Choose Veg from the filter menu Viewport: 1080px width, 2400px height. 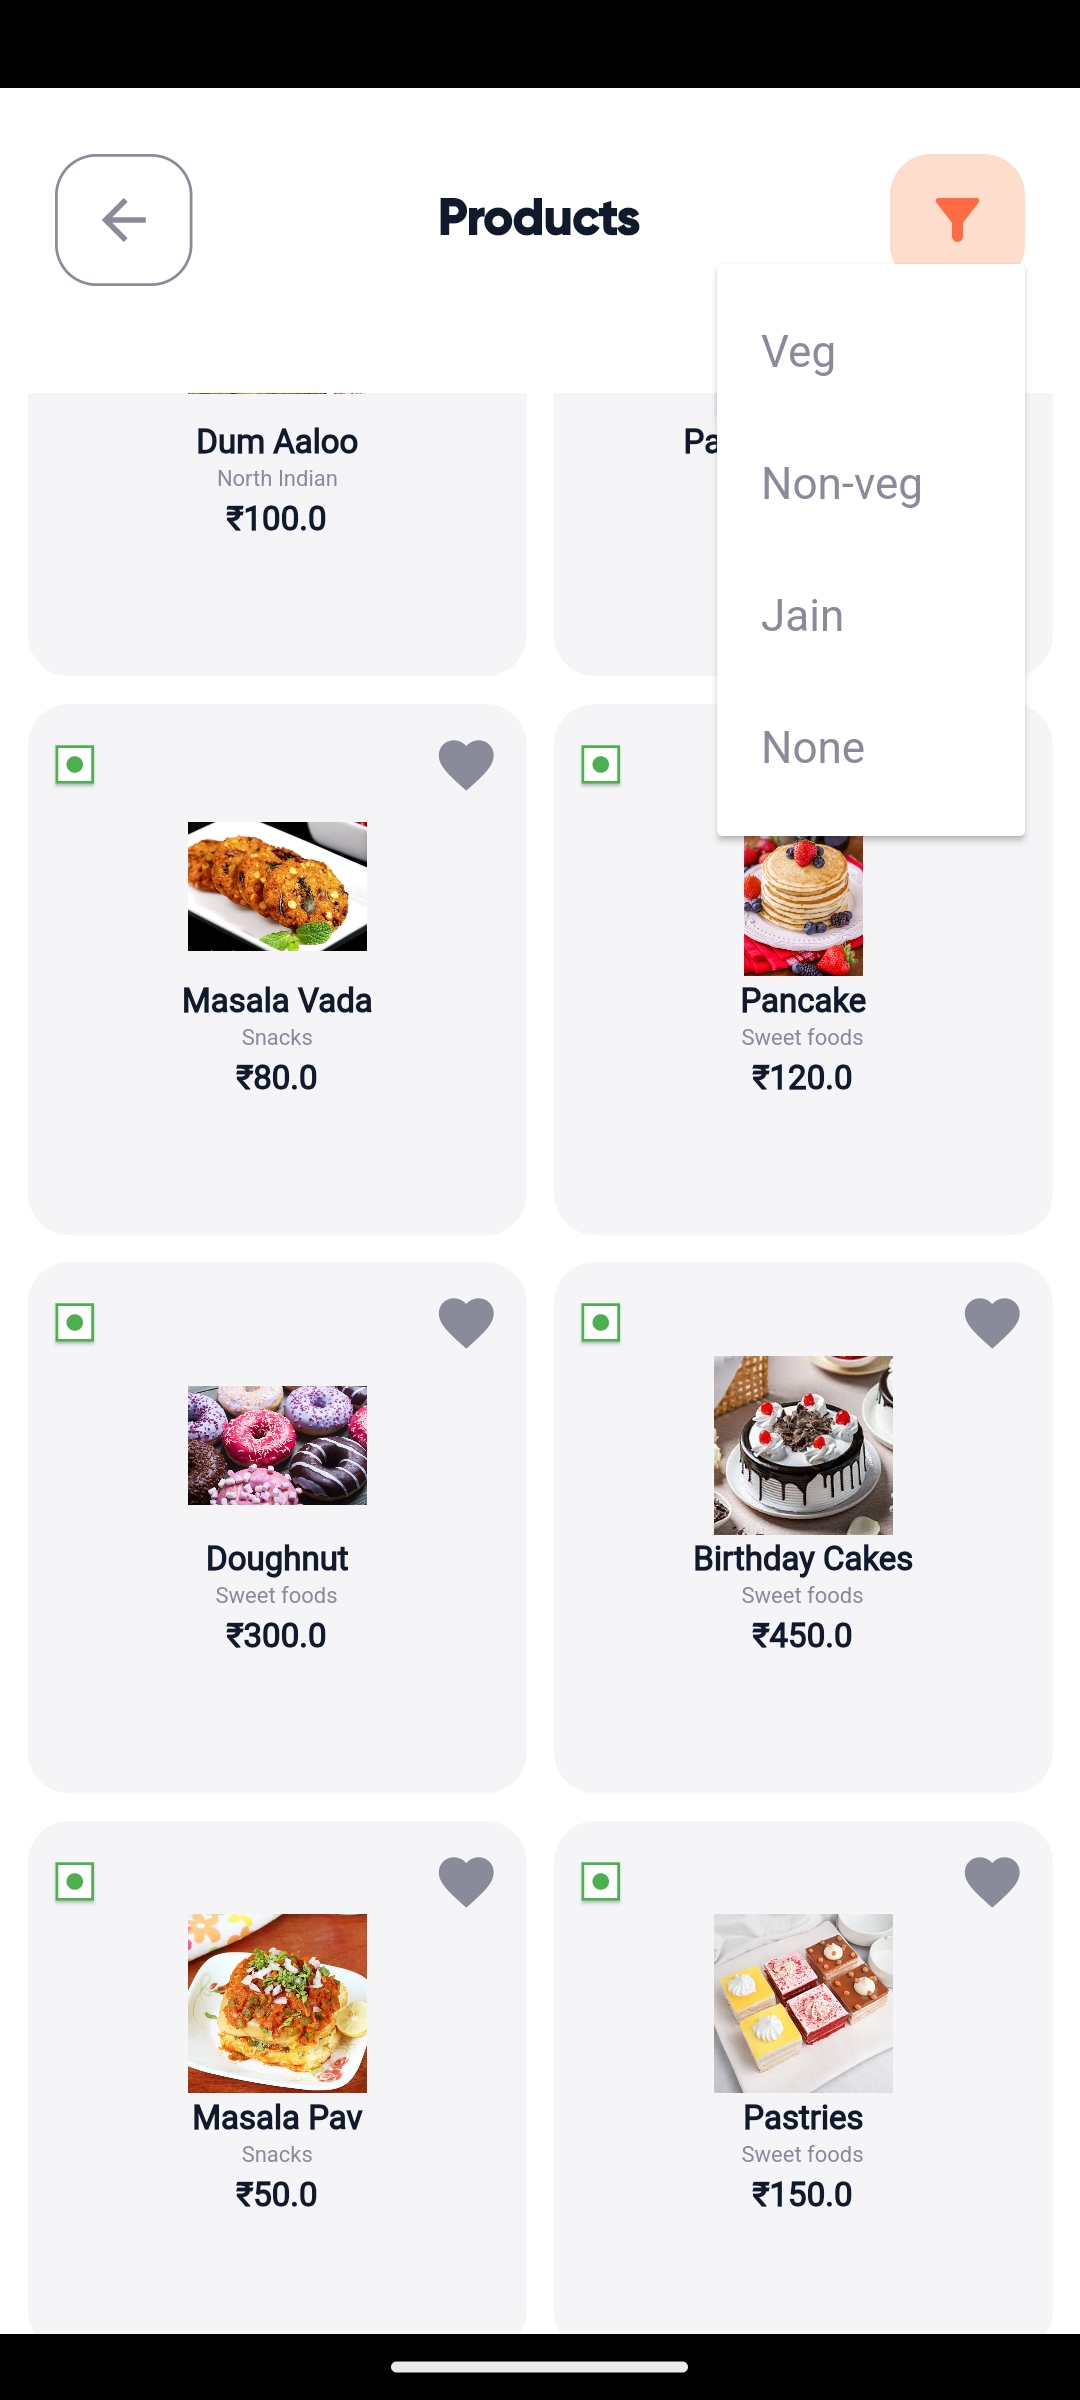(798, 352)
